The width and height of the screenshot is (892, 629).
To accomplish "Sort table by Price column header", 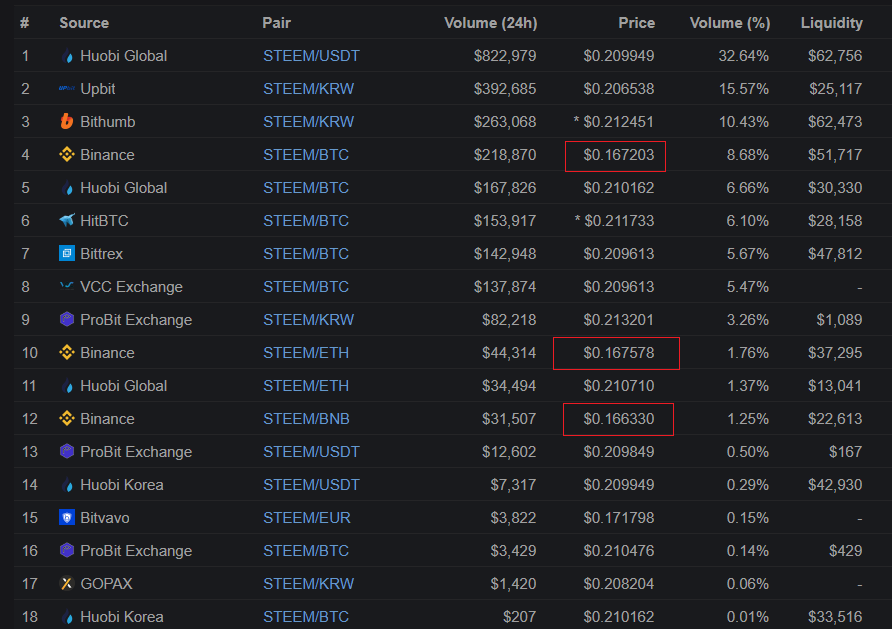I will (x=636, y=22).
